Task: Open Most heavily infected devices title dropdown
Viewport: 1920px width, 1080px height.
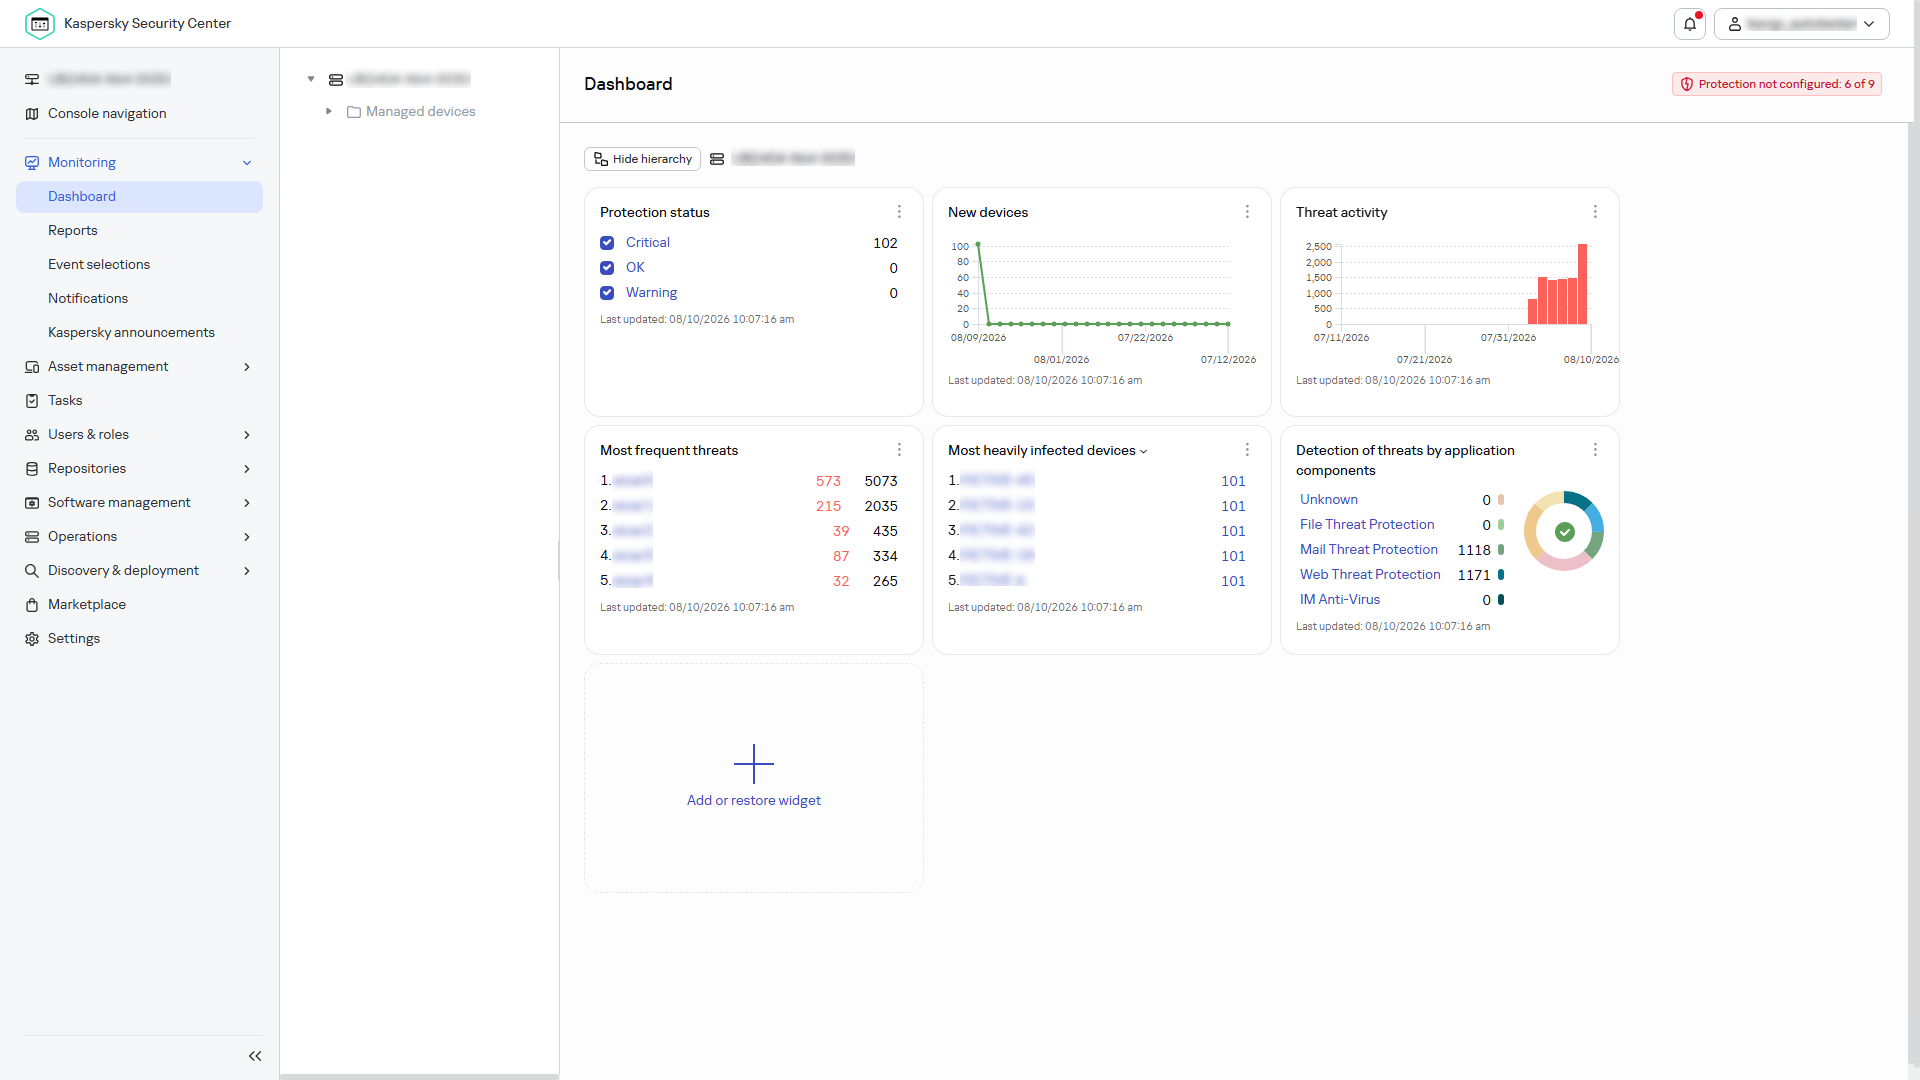Action: [1143, 451]
